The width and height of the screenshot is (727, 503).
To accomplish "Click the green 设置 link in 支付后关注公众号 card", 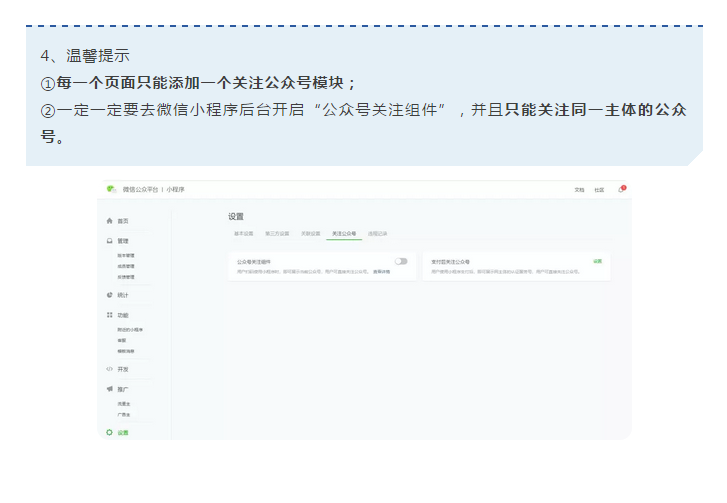I will click(598, 261).
